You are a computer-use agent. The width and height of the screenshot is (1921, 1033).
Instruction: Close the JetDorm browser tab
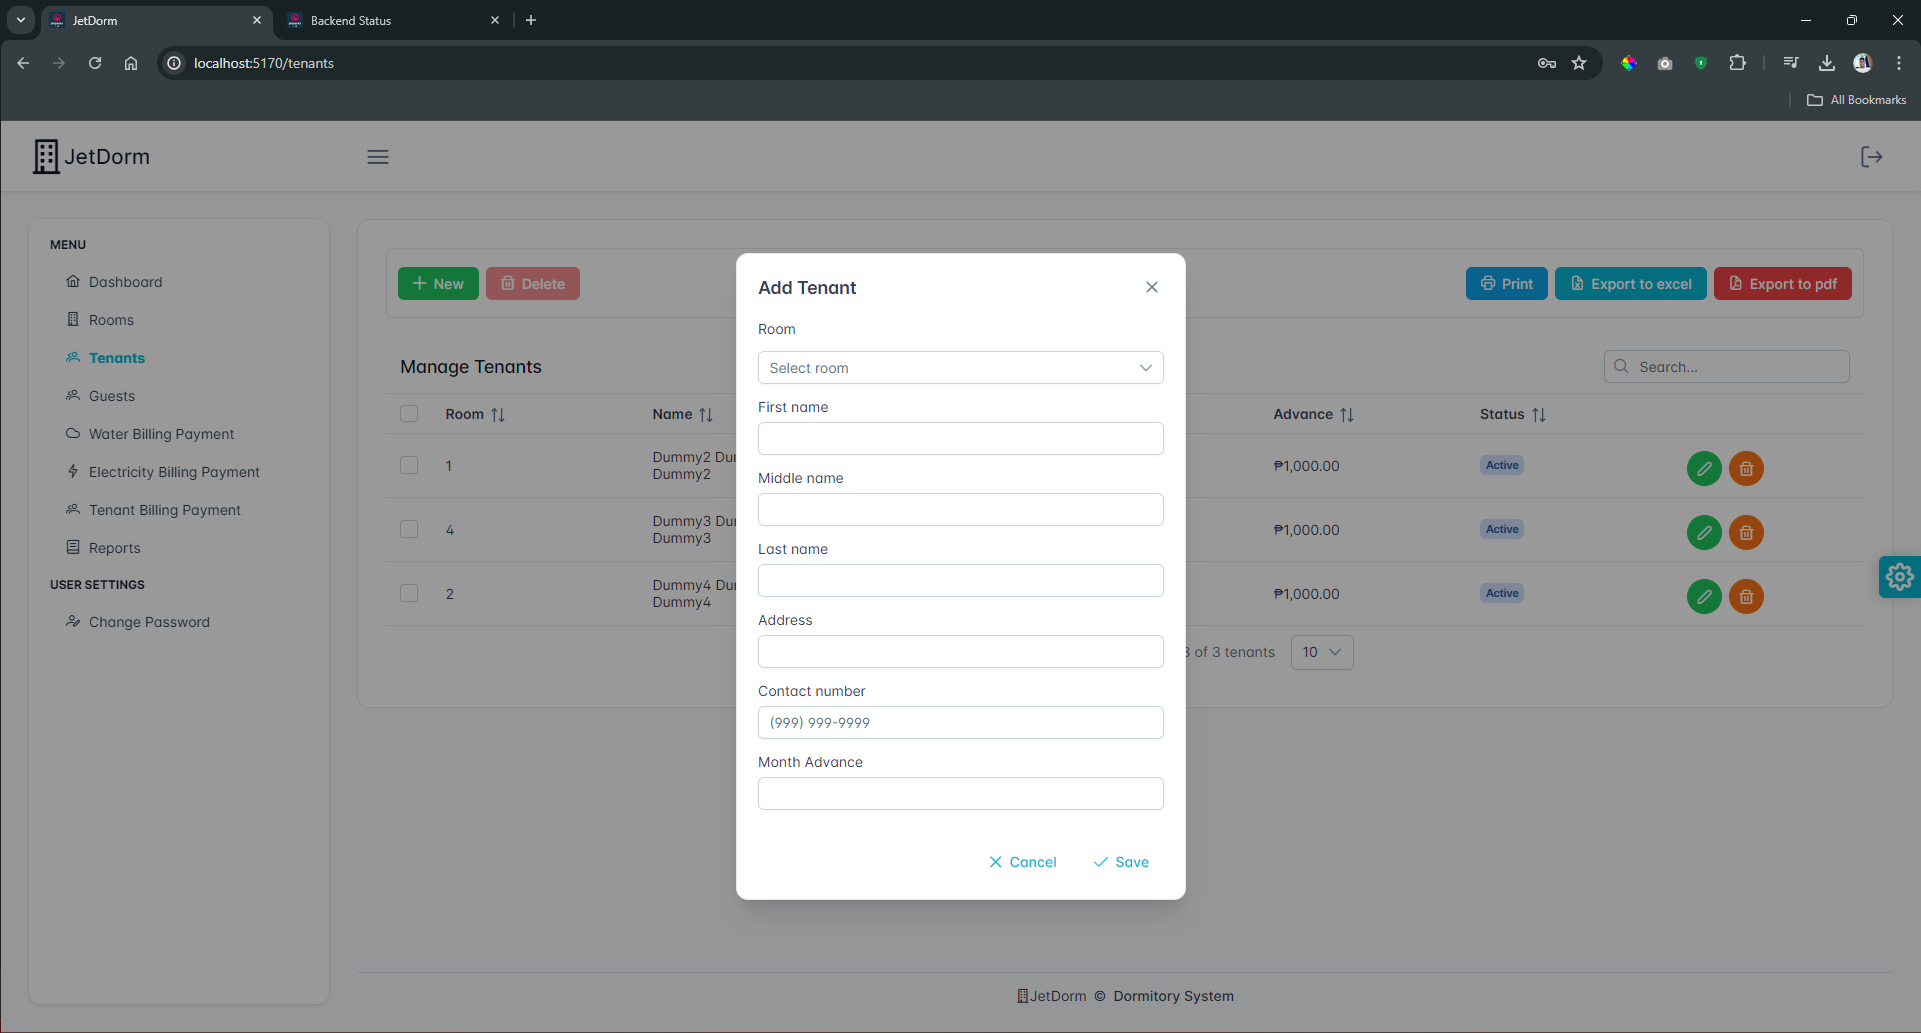[x=257, y=20]
